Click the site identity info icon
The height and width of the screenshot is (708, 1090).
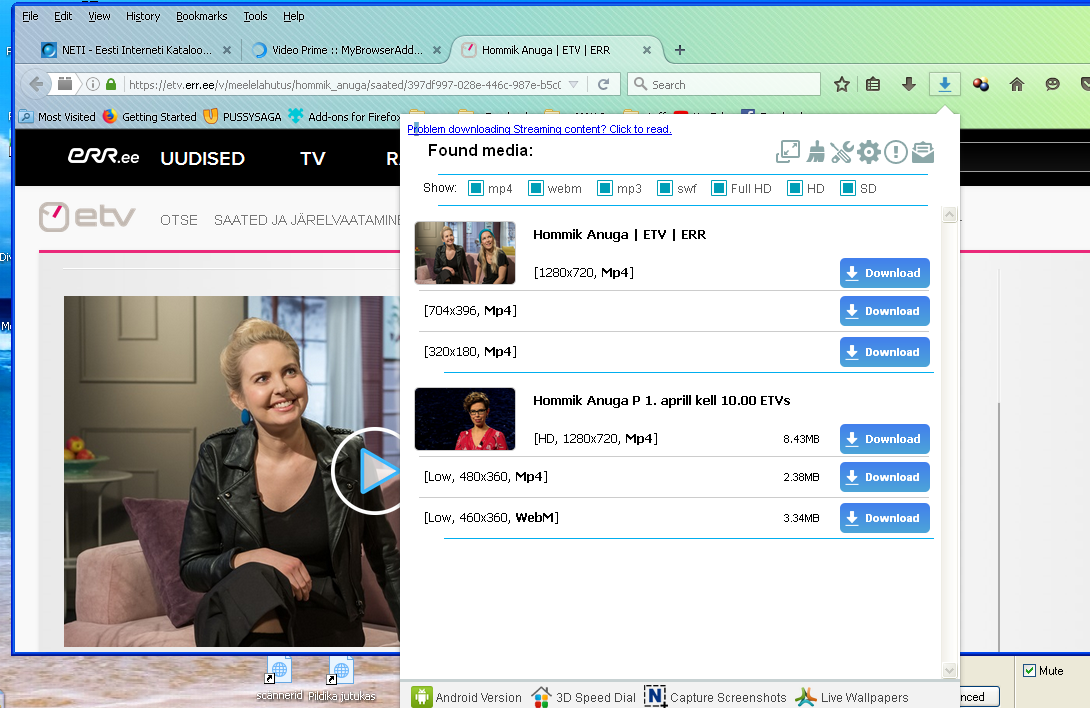[92, 85]
